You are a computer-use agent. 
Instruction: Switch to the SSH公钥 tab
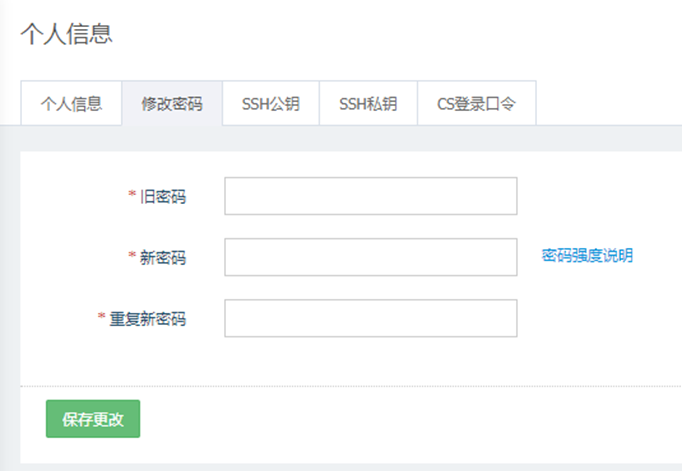pyautogui.click(x=270, y=104)
